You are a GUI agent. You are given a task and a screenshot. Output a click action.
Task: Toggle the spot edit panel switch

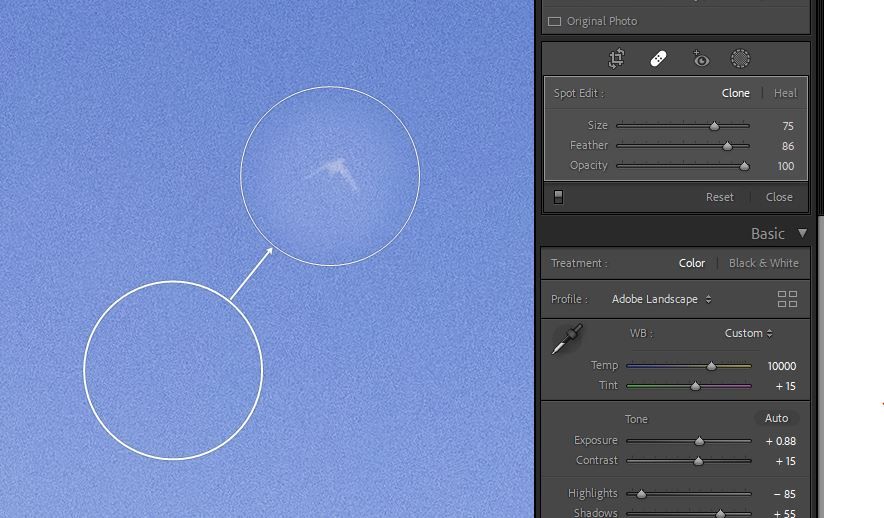(x=558, y=197)
